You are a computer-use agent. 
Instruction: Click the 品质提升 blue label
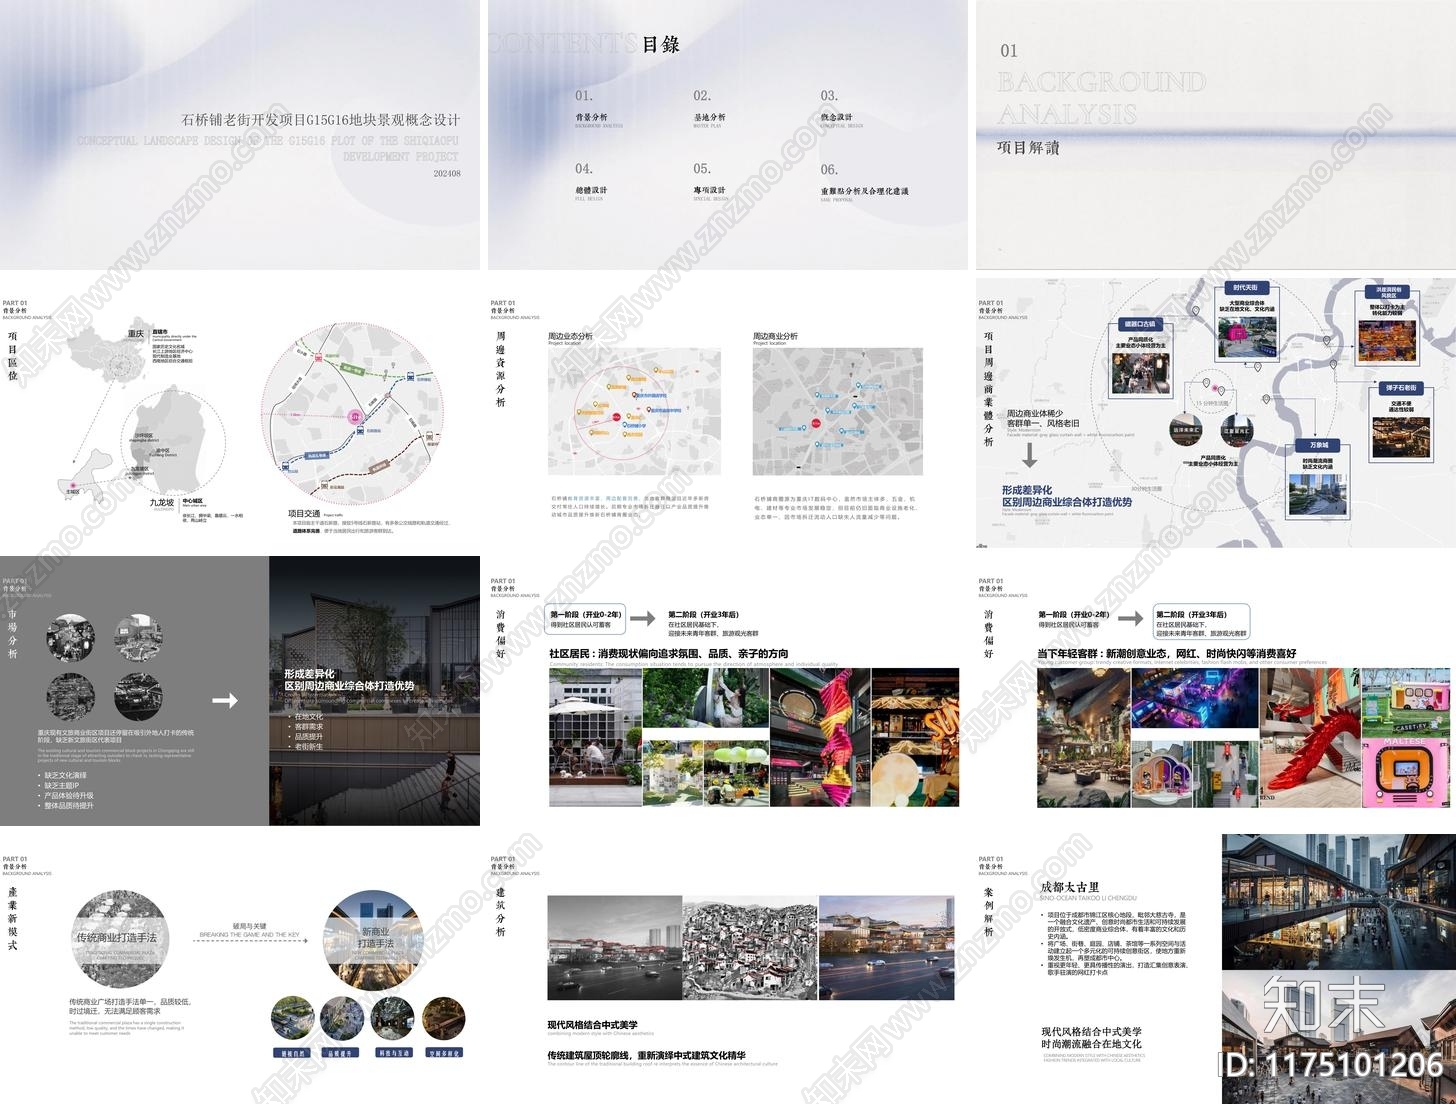pos(342,1053)
